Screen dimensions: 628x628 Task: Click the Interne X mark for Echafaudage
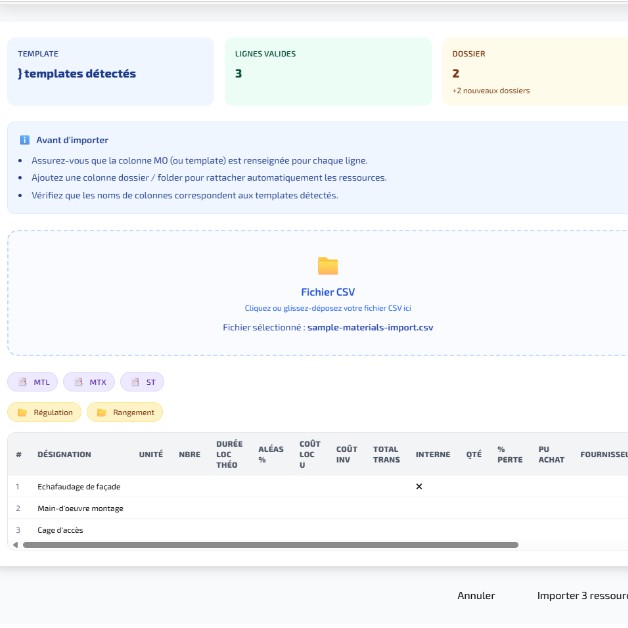click(x=419, y=486)
